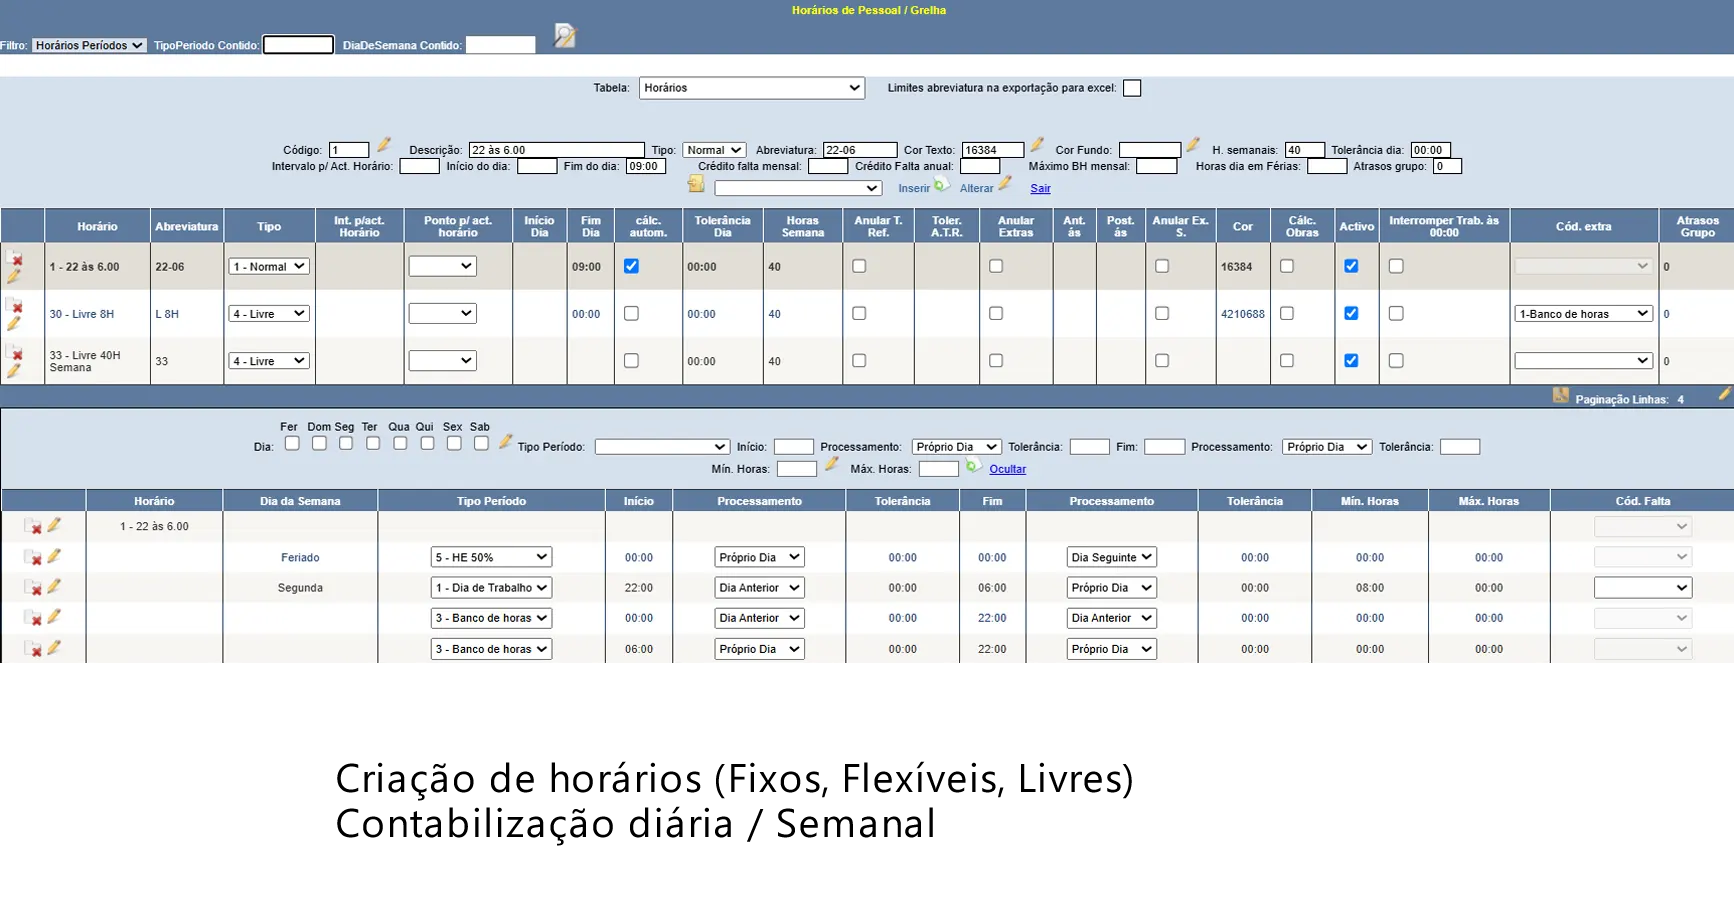Open the Filtro 'Horários Períodos' dropdown

(89, 45)
